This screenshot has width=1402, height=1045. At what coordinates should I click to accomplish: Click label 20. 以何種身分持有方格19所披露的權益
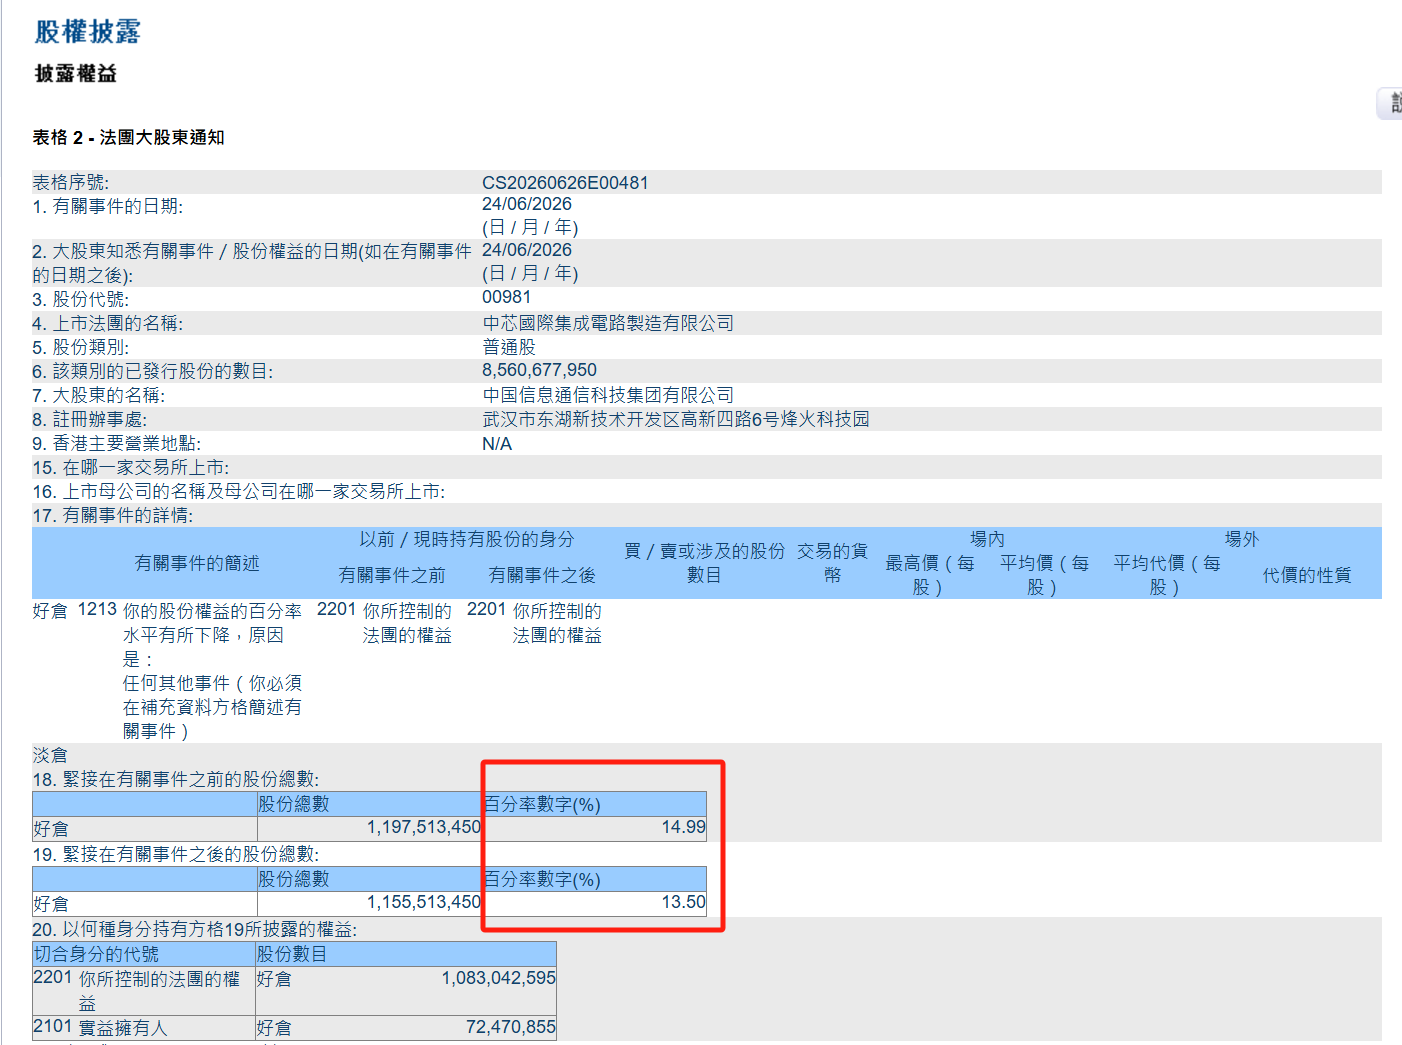[194, 929]
